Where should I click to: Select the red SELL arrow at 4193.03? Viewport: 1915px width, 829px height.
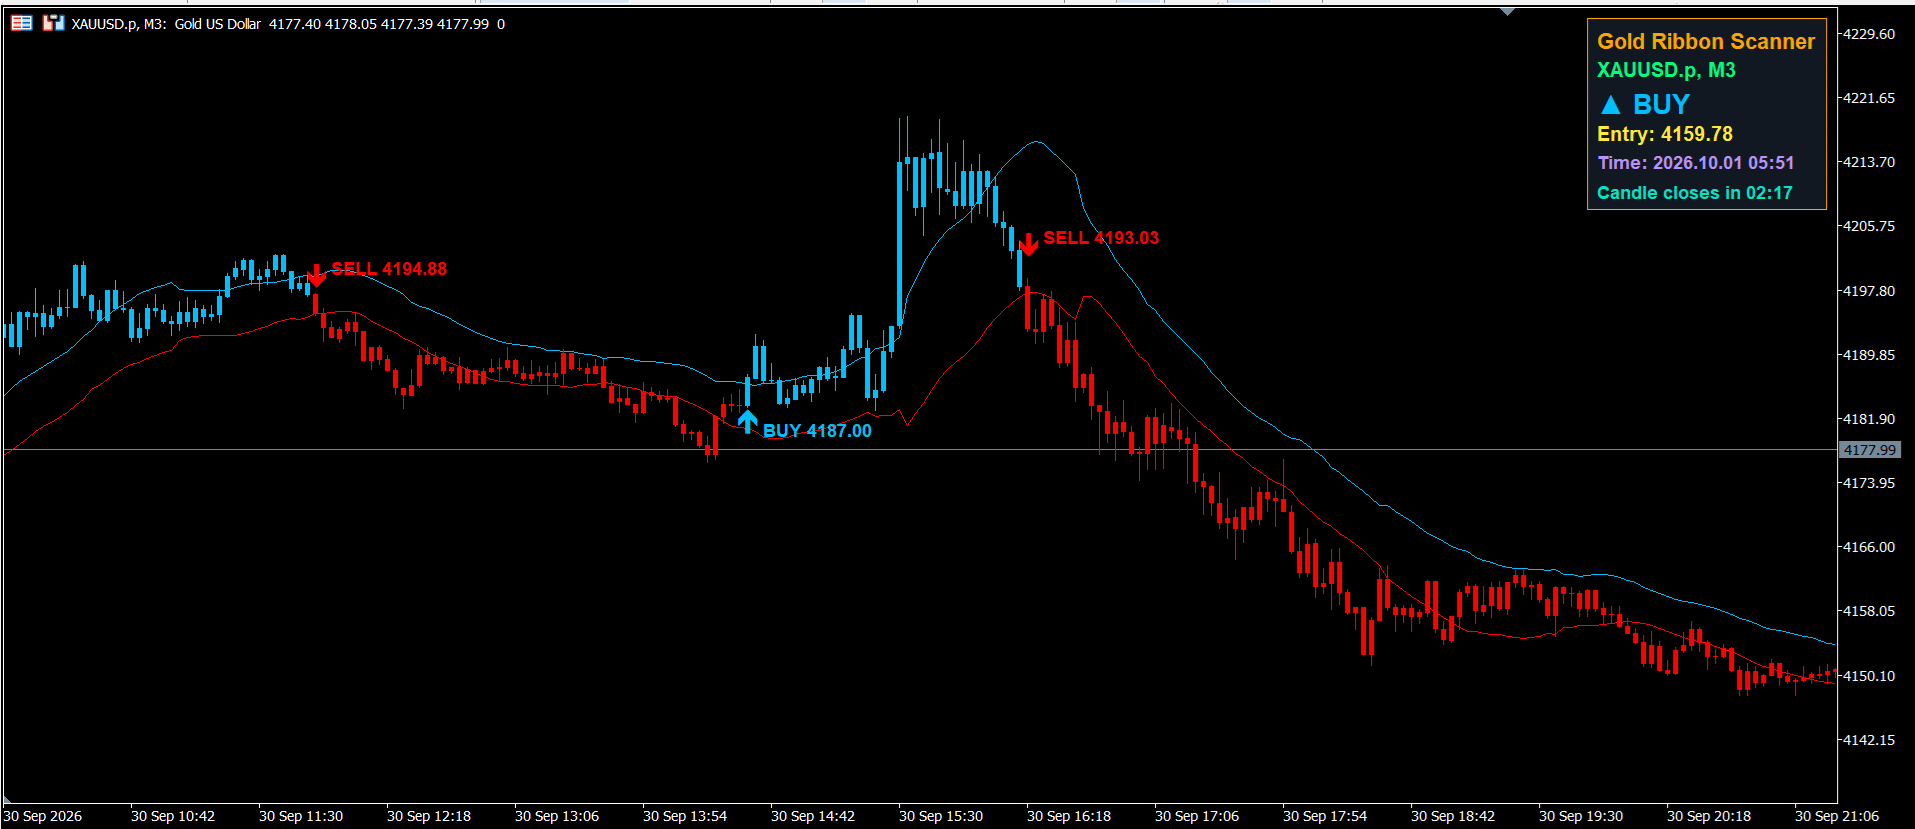1028,244
